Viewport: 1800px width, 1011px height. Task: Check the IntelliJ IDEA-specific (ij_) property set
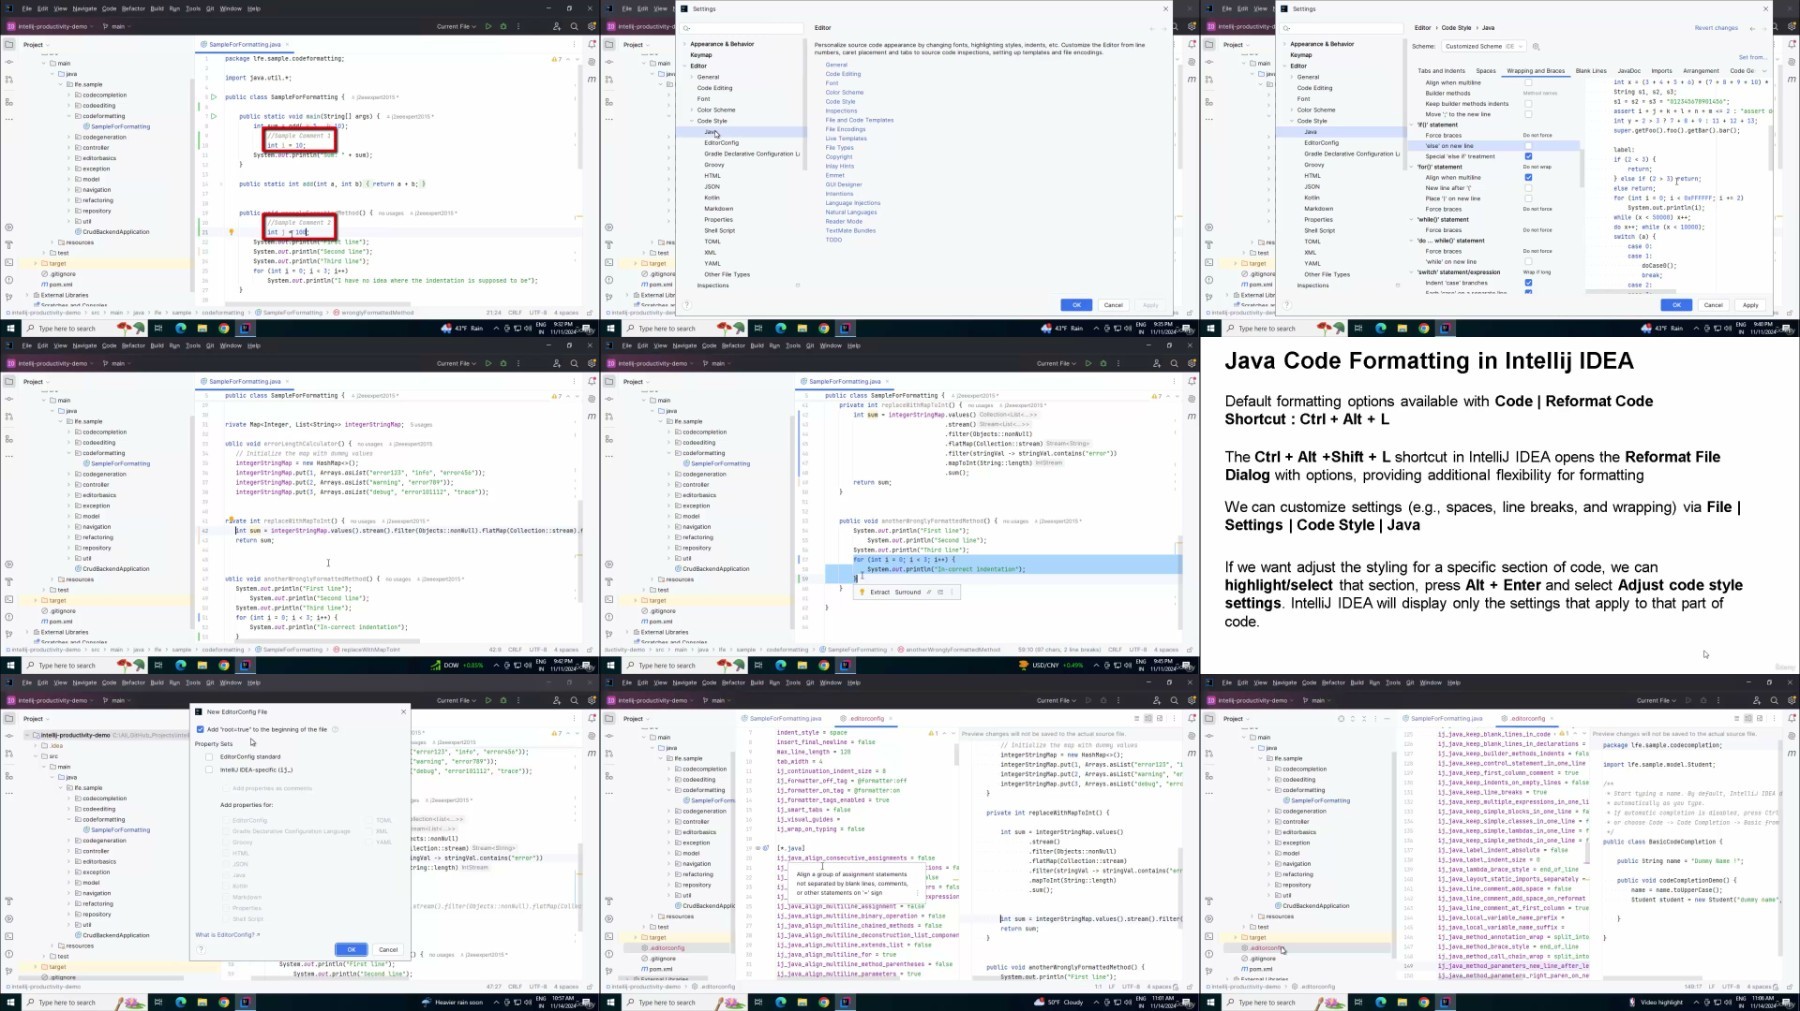[x=209, y=770]
